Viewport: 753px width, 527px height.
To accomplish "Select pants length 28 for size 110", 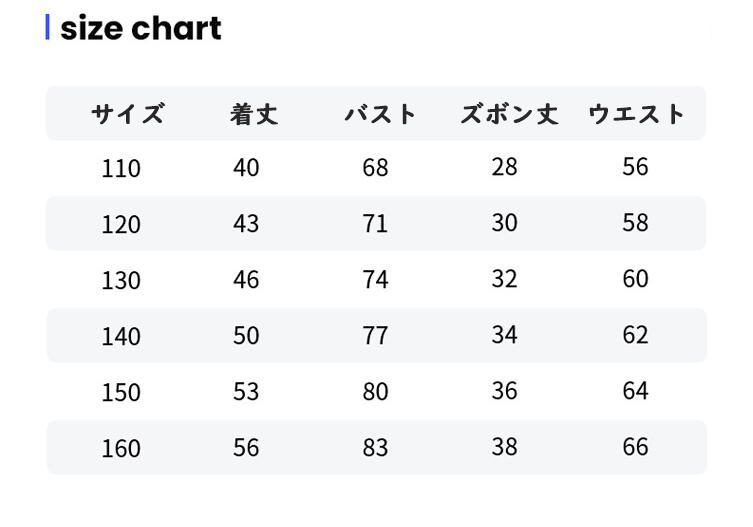I will [x=504, y=167].
